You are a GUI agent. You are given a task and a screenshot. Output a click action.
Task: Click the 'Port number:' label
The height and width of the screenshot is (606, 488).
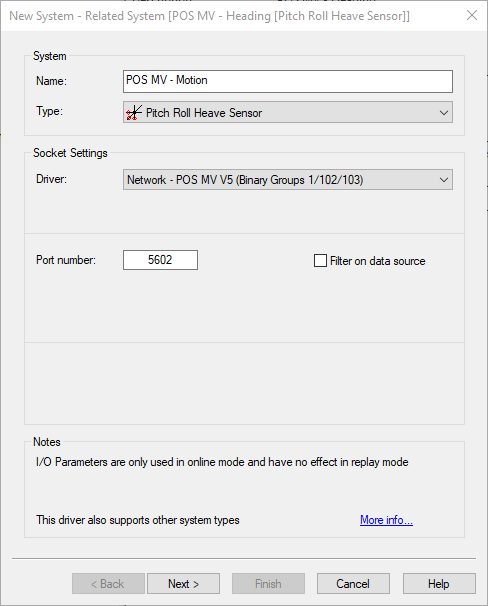click(x=66, y=260)
